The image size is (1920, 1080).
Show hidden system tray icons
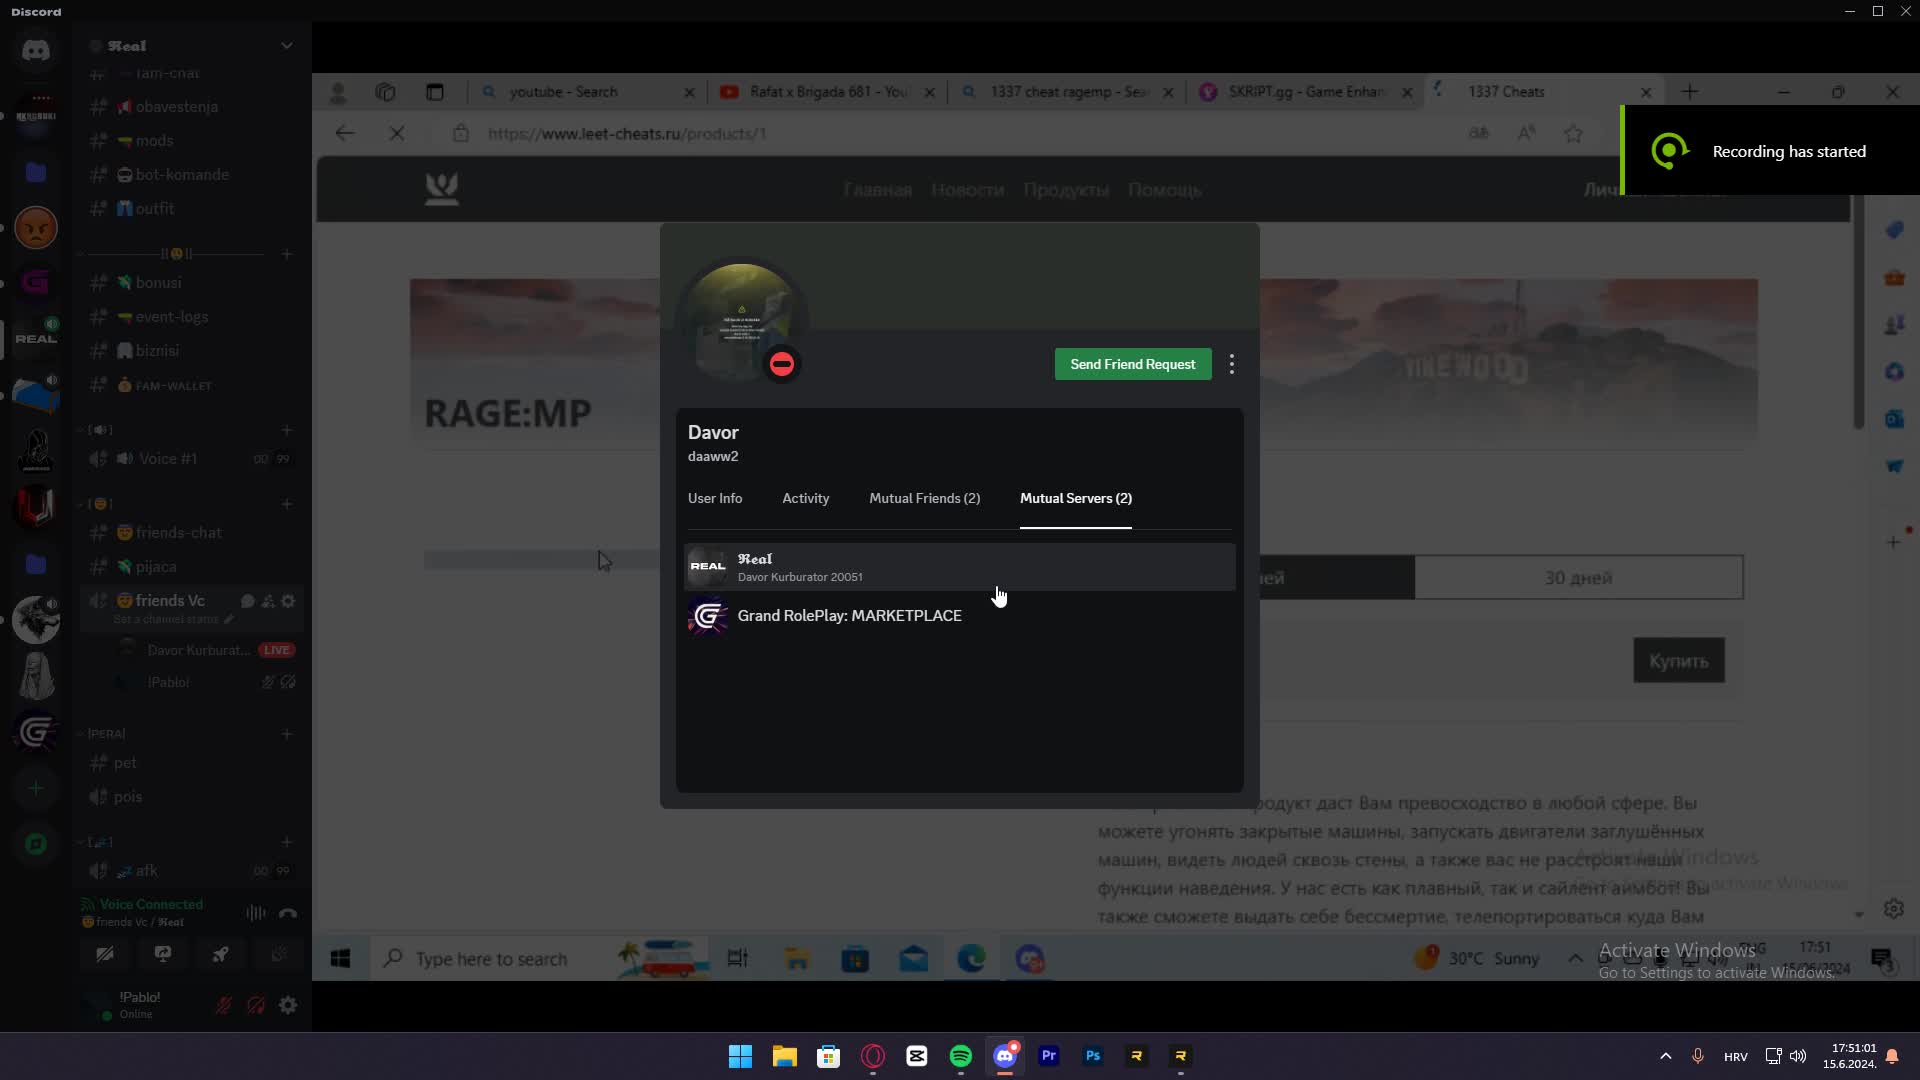(x=1666, y=1056)
